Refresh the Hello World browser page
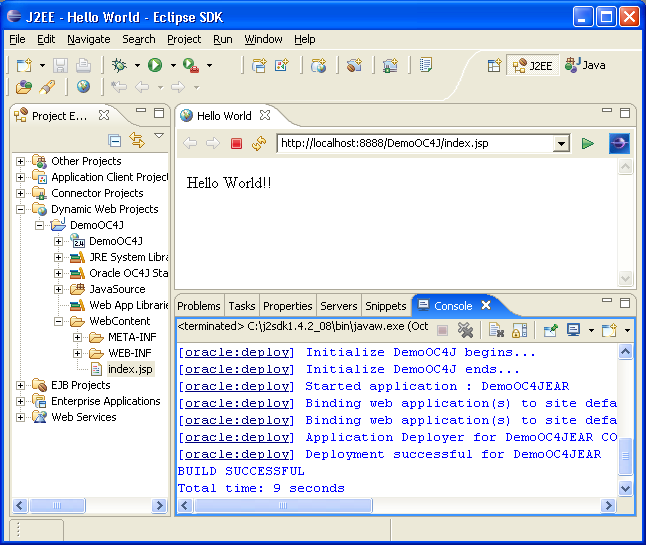The width and height of the screenshot is (646, 545). click(x=259, y=144)
